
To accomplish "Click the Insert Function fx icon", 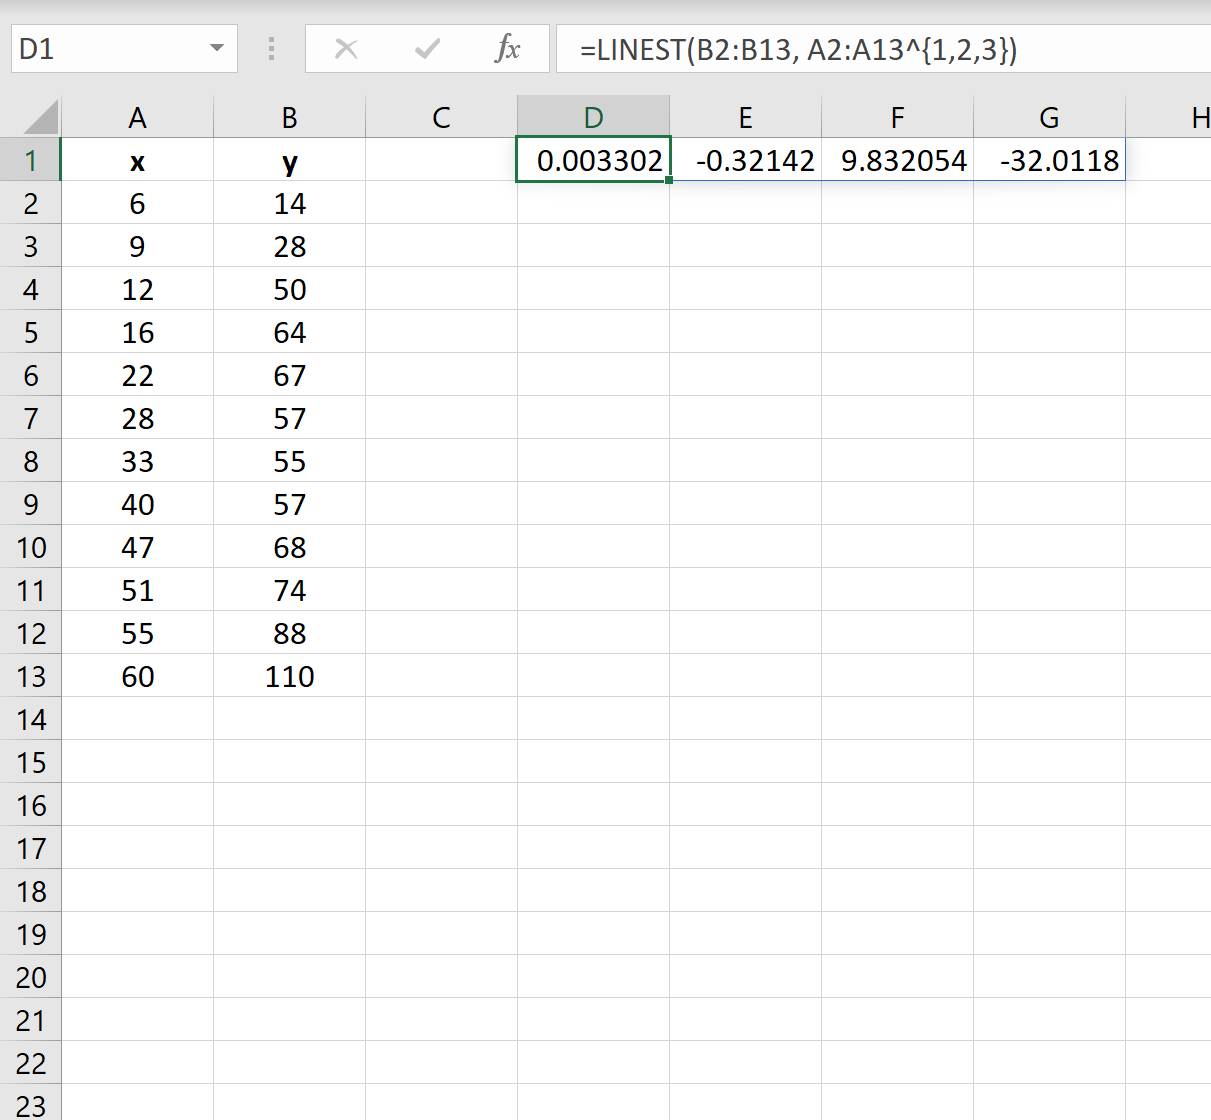I will coord(509,49).
